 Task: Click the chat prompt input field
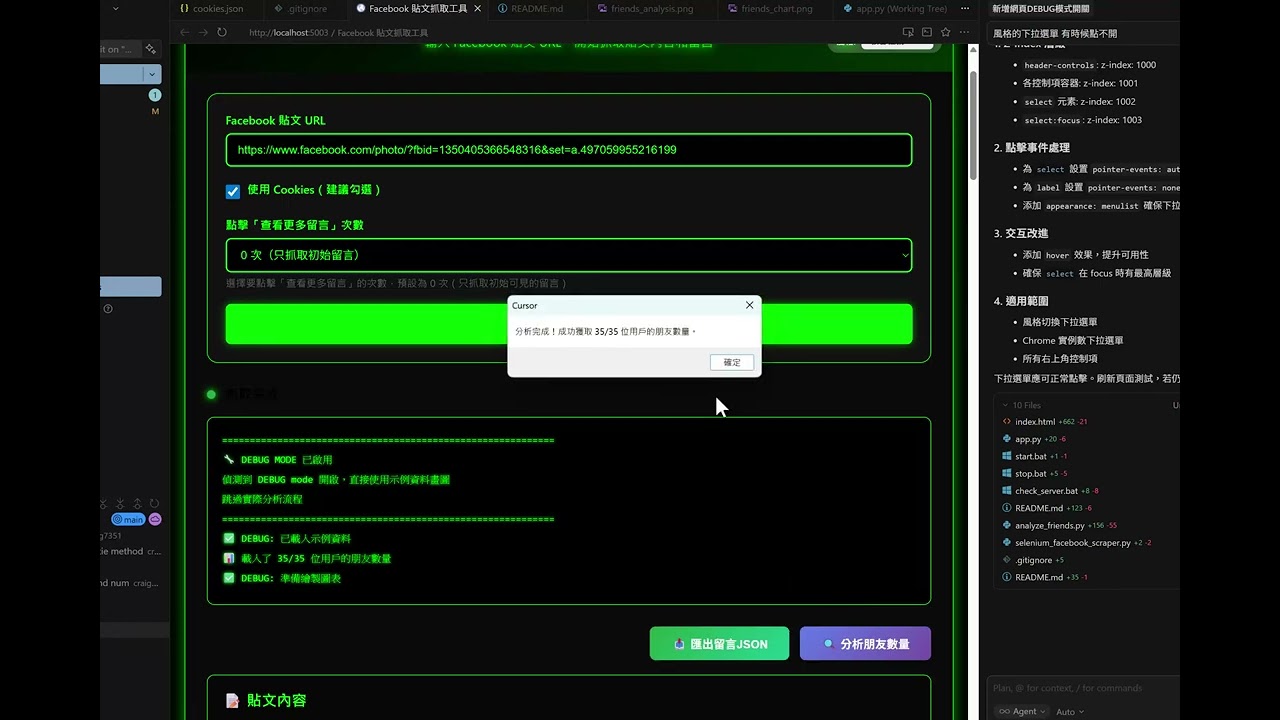tap(1083, 688)
